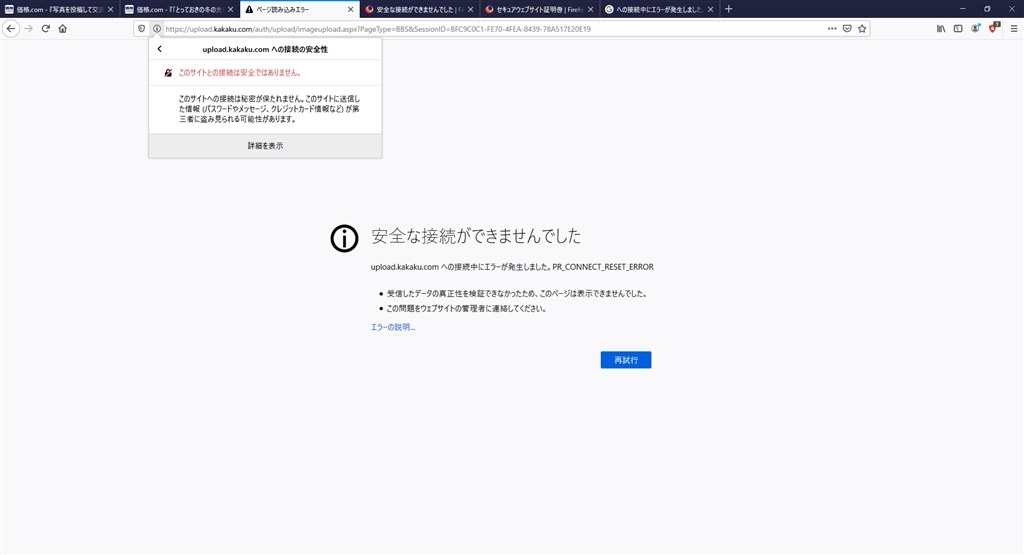Click the popup header upload.kakaku.com への接続の安全性
Screen dimensions: 1024x555
265,49
